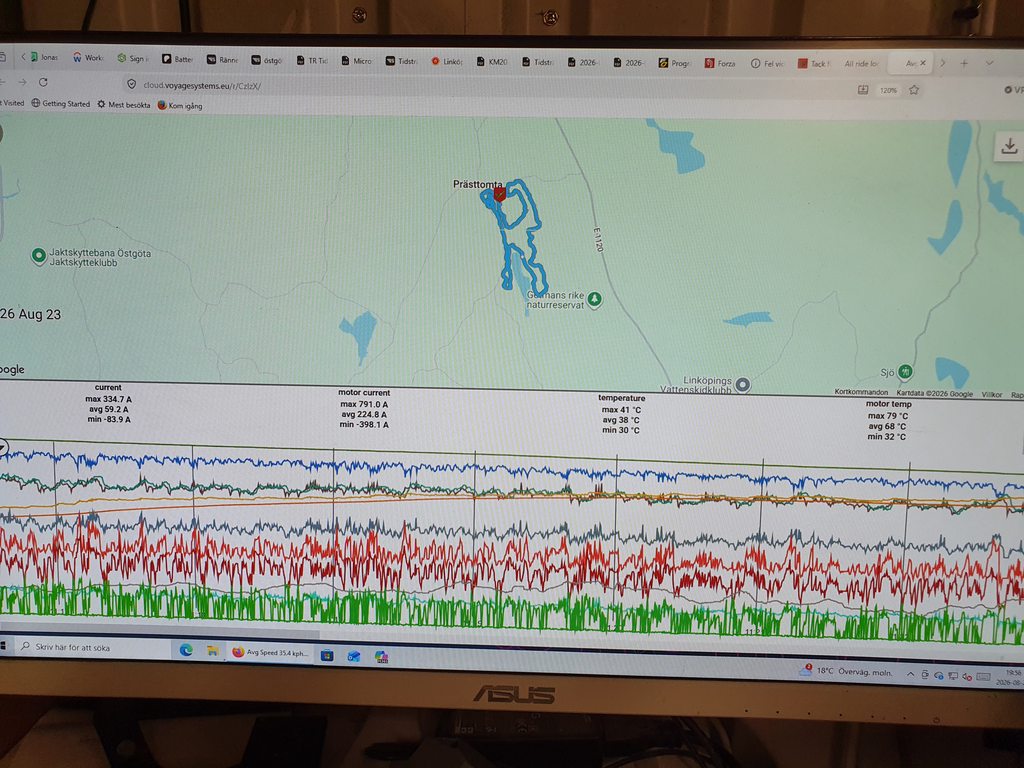Close the active Avg Speed tab
1024x768 pixels.
click(x=923, y=63)
